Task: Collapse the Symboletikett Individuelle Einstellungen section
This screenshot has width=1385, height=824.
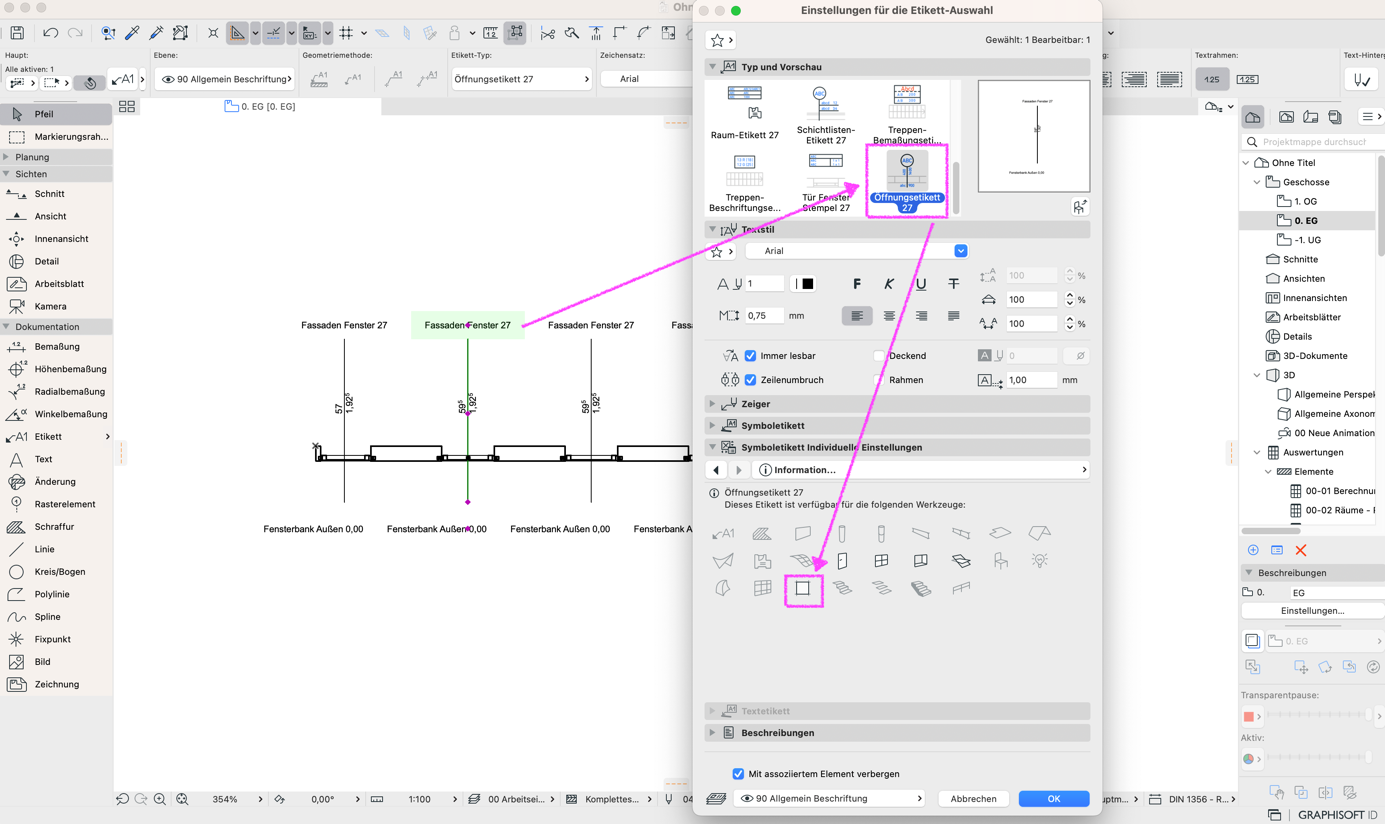Action: tap(897, 448)
